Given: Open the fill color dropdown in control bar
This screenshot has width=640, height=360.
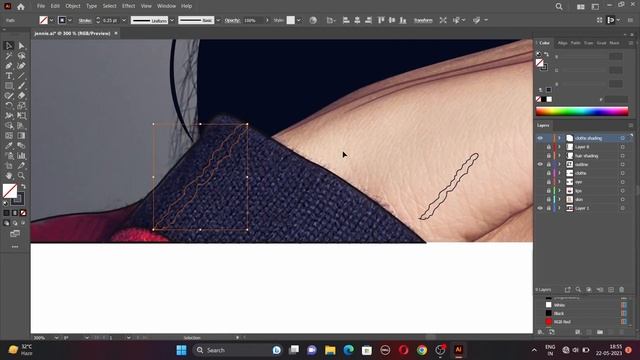Looking at the screenshot, I should 51,20.
